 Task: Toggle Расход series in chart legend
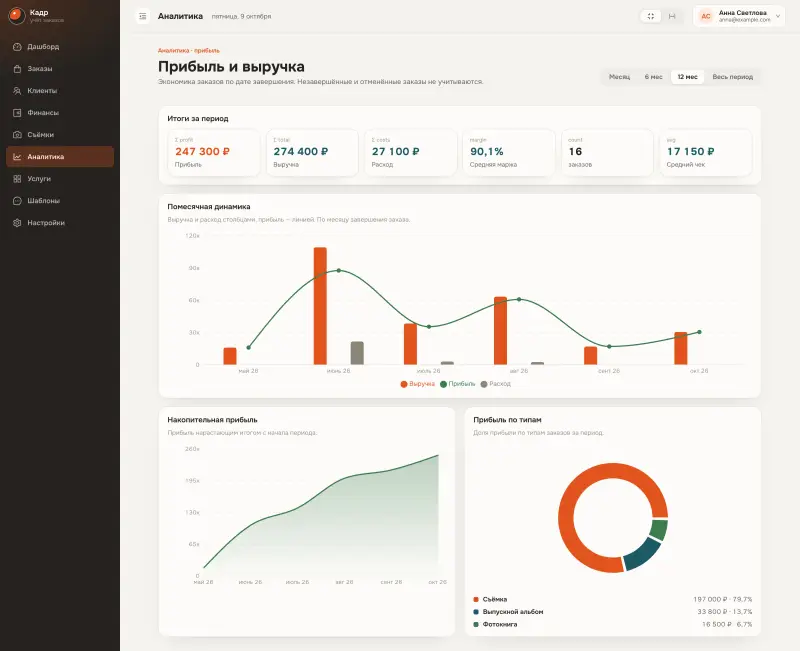coord(495,384)
